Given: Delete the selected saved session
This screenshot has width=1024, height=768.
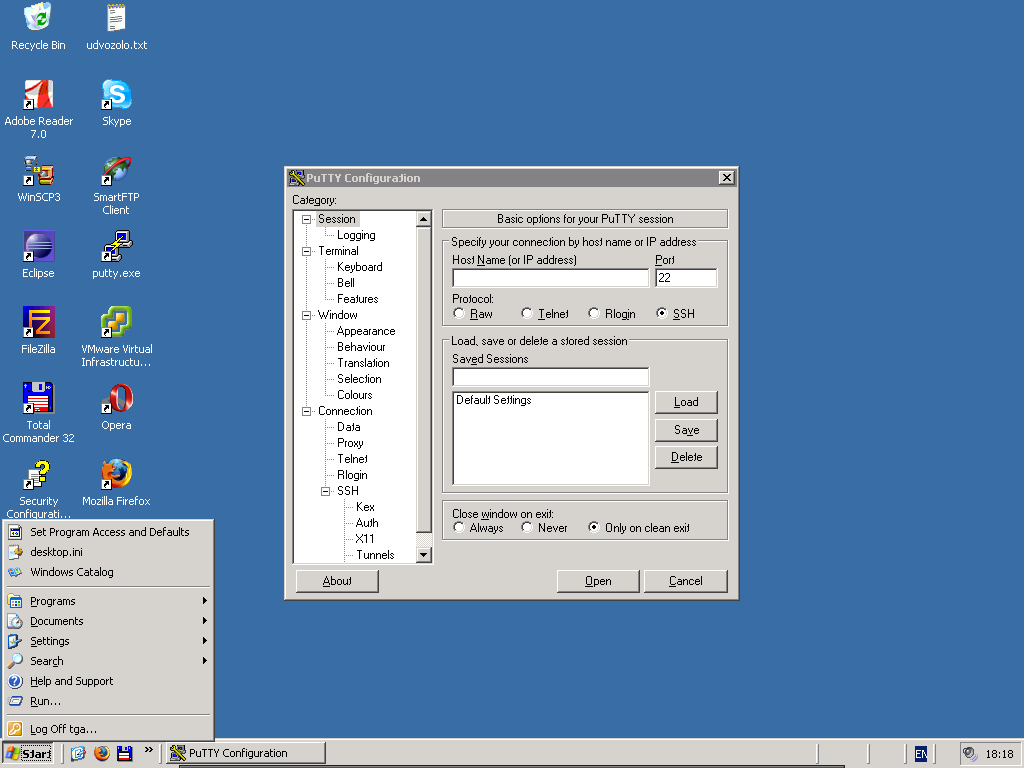Looking at the screenshot, I should 686,457.
